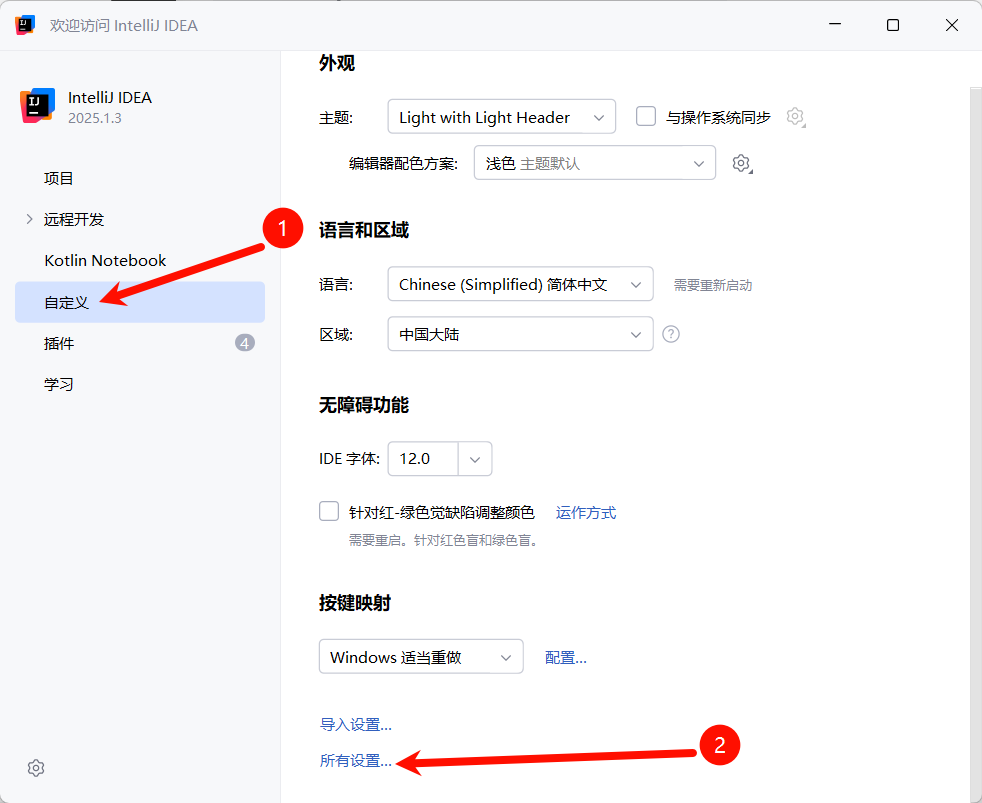Click the 需要重启。针对红色盲和绿色盲。 hint text

pos(444,540)
